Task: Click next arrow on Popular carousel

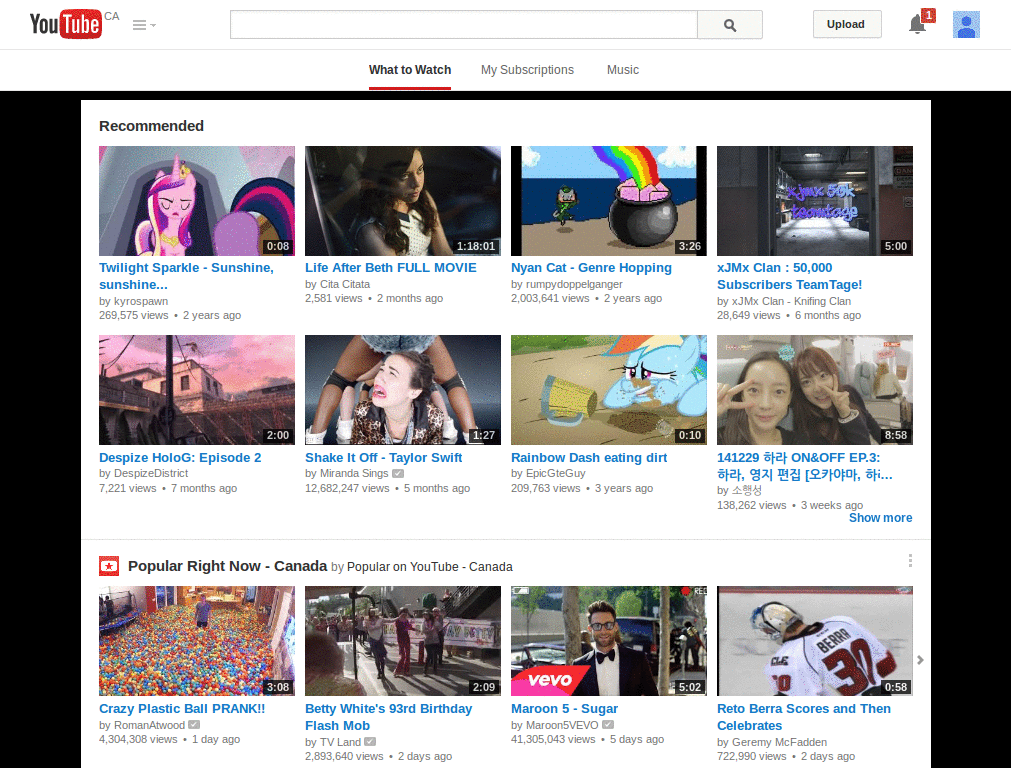Action: pyautogui.click(x=920, y=660)
